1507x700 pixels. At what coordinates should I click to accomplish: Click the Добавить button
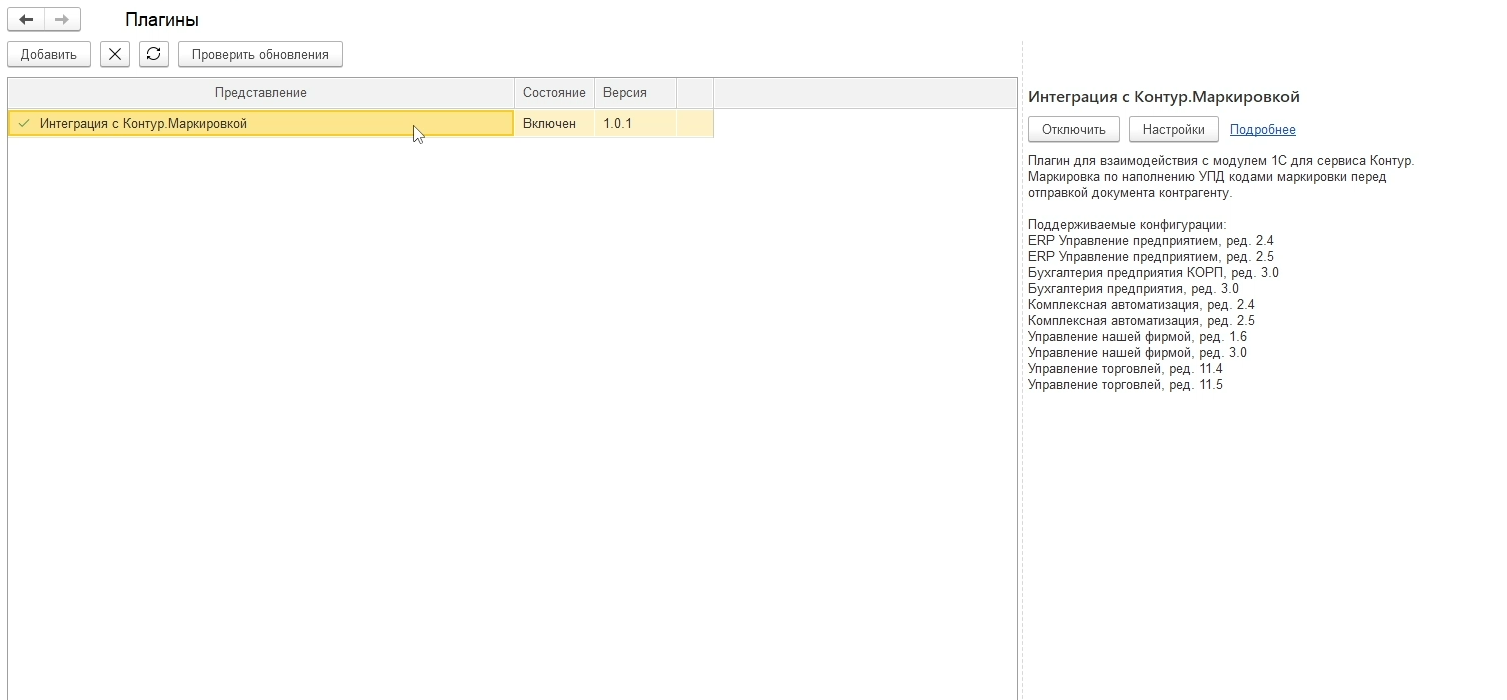tap(49, 54)
